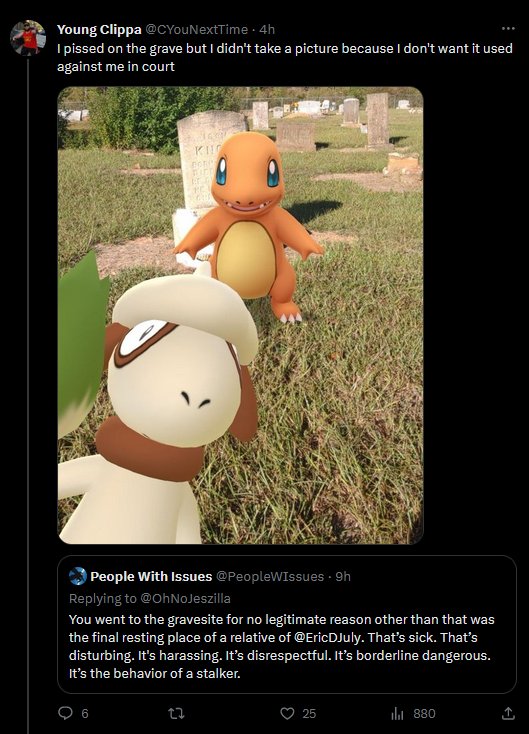Image resolution: width=529 pixels, height=734 pixels.
Task: Click the repost arrows icon
Action: tap(176, 713)
